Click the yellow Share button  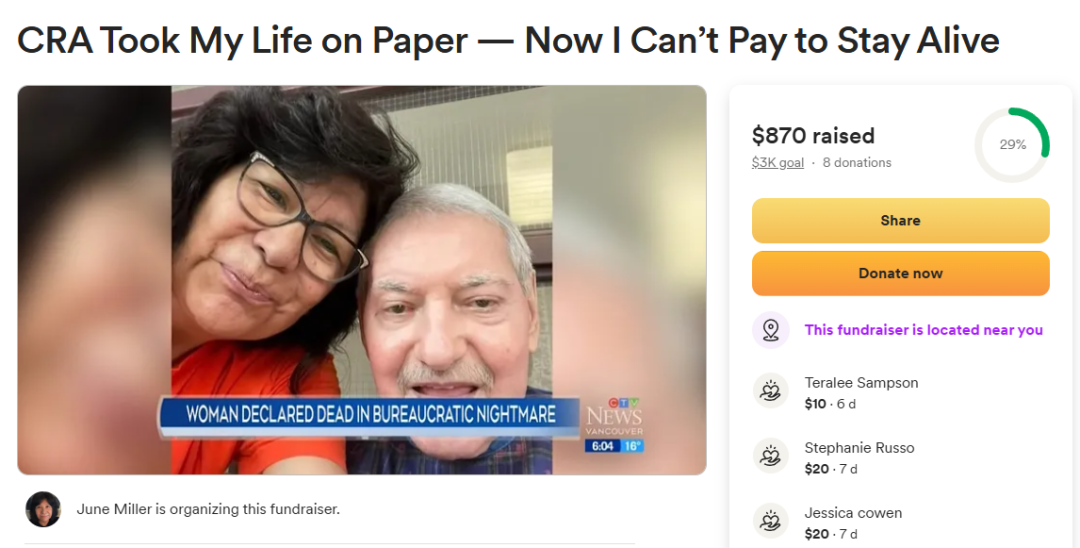coord(900,220)
